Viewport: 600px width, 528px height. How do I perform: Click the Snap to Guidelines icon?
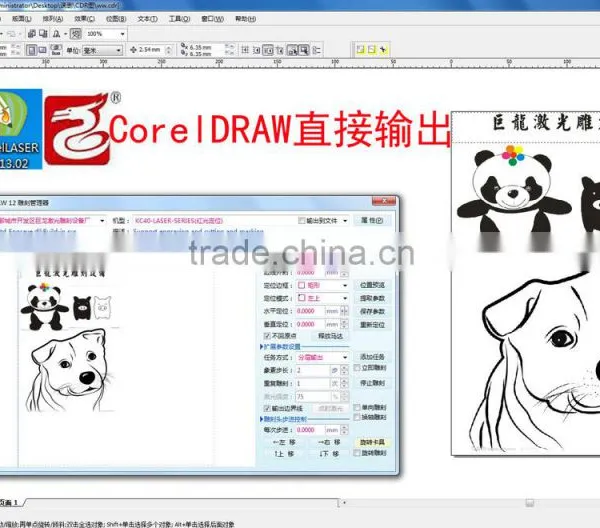pyautogui.click(x=256, y=50)
